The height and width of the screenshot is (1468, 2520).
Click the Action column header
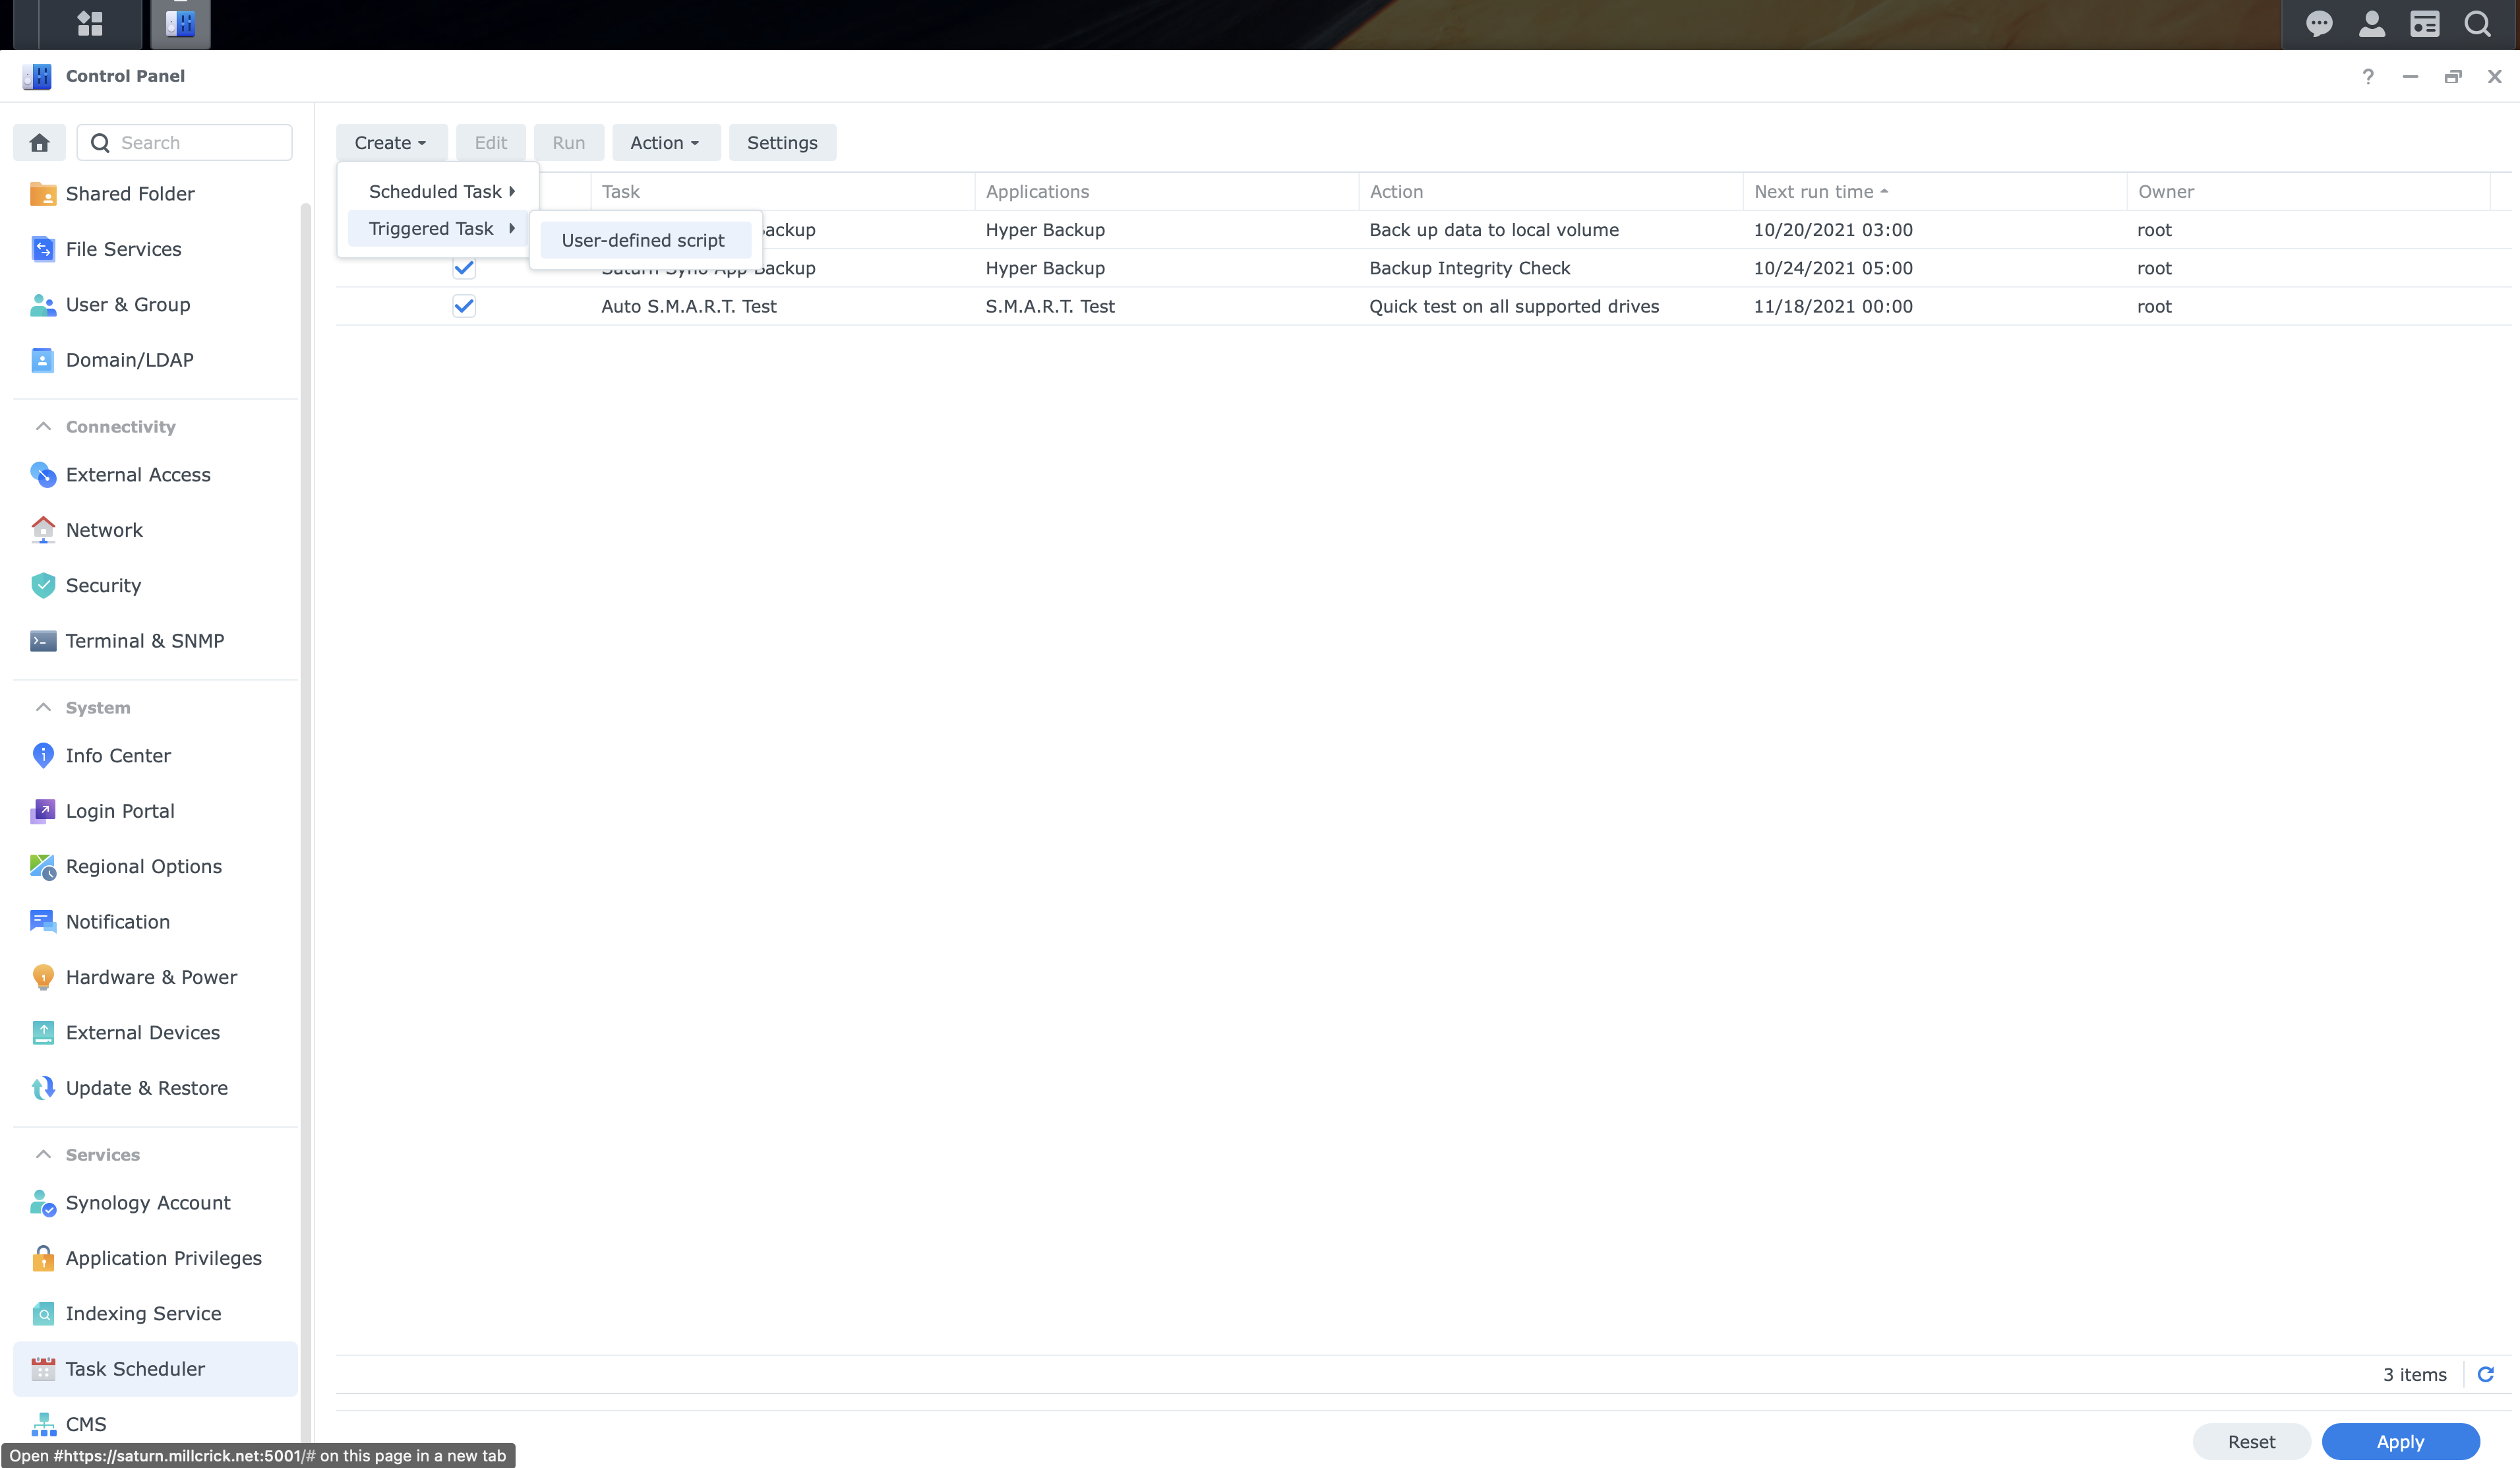point(1550,191)
